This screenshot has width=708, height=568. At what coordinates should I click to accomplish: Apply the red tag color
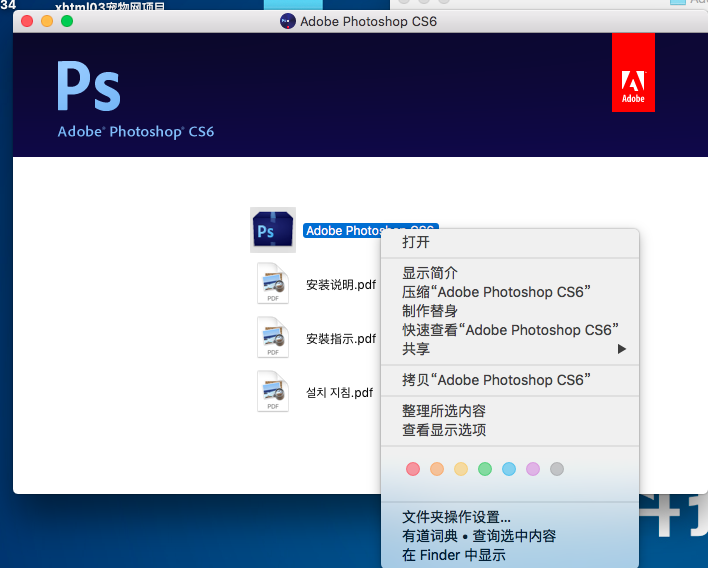pyautogui.click(x=413, y=469)
